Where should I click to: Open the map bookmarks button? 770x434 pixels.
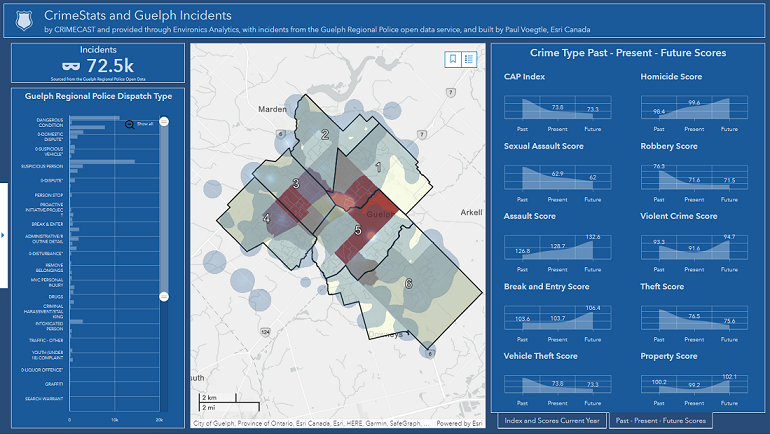(x=453, y=59)
